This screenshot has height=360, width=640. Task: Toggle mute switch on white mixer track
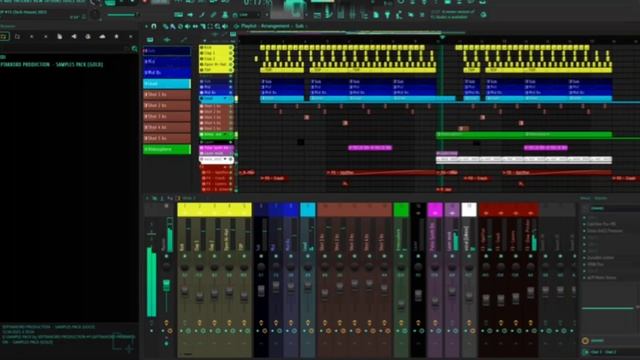pyautogui.click(x=469, y=256)
